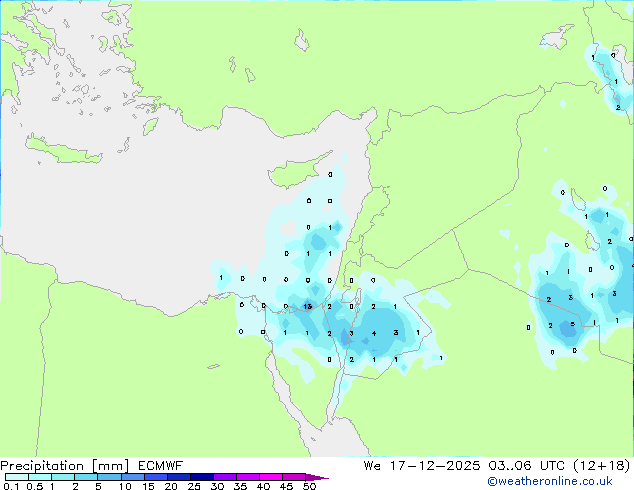Viewport: 634px width, 490px height.
Task: Select the 'Precipitation [mm]' title text
Action: pyautogui.click(x=65, y=466)
